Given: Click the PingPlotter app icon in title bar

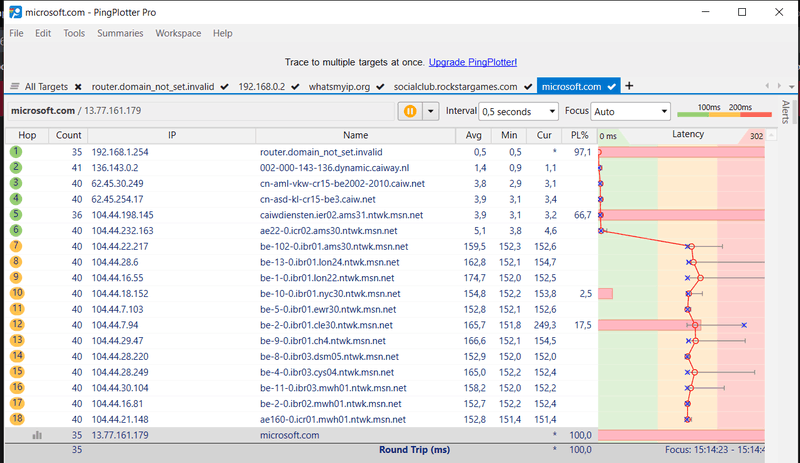Looking at the screenshot, I should (x=15, y=12).
